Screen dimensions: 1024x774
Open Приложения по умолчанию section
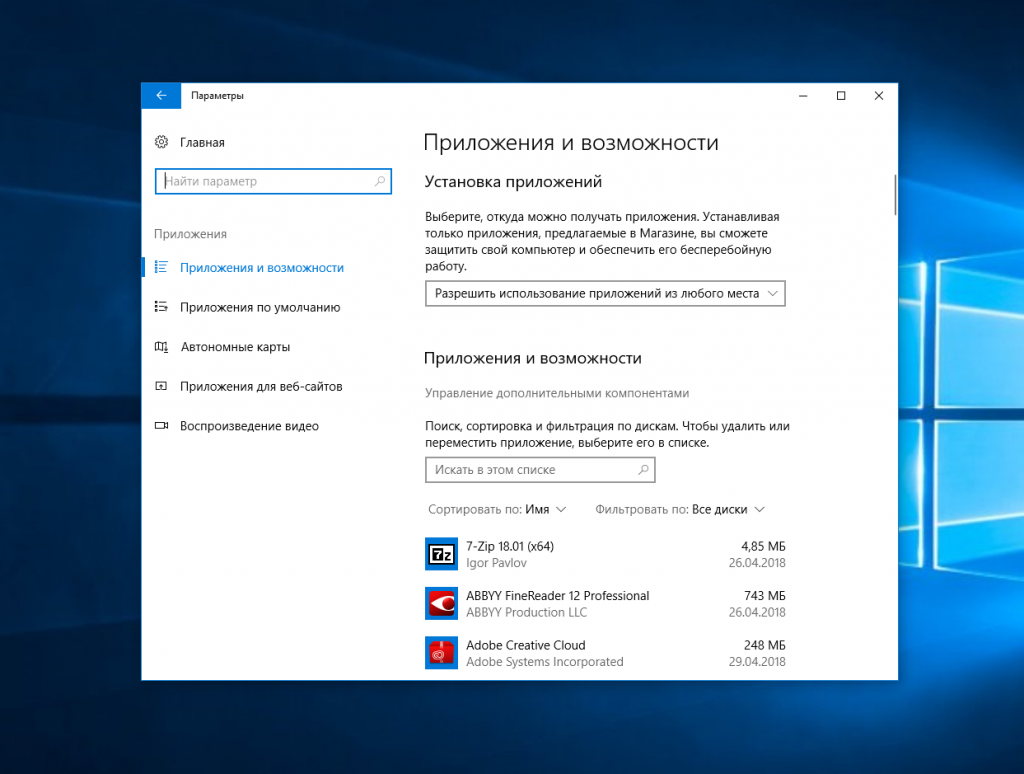260,308
